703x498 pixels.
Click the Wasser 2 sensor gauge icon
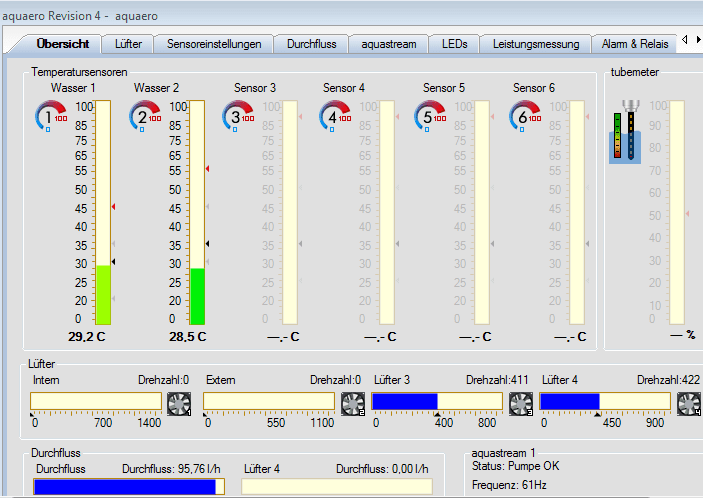coord(145,116)
